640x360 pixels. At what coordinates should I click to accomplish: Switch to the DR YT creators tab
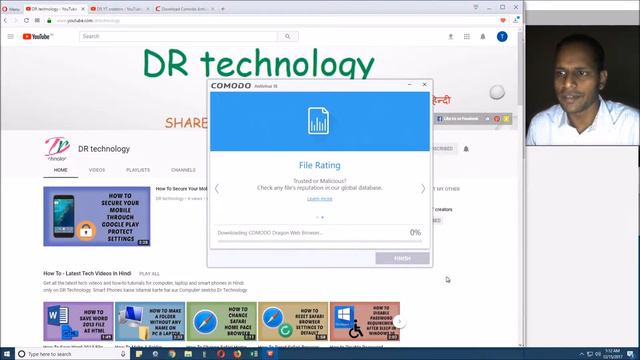pyautogui.click(x=120, y=9)
